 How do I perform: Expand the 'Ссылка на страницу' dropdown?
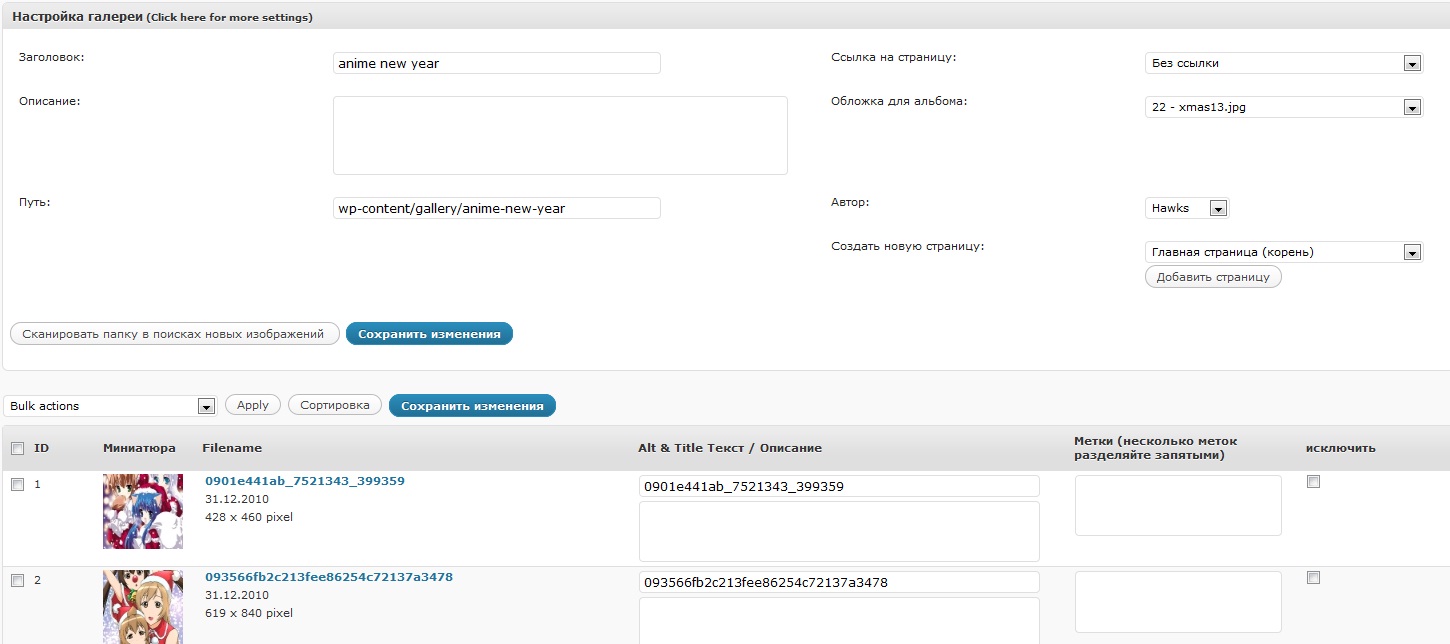click(1283, 63)
